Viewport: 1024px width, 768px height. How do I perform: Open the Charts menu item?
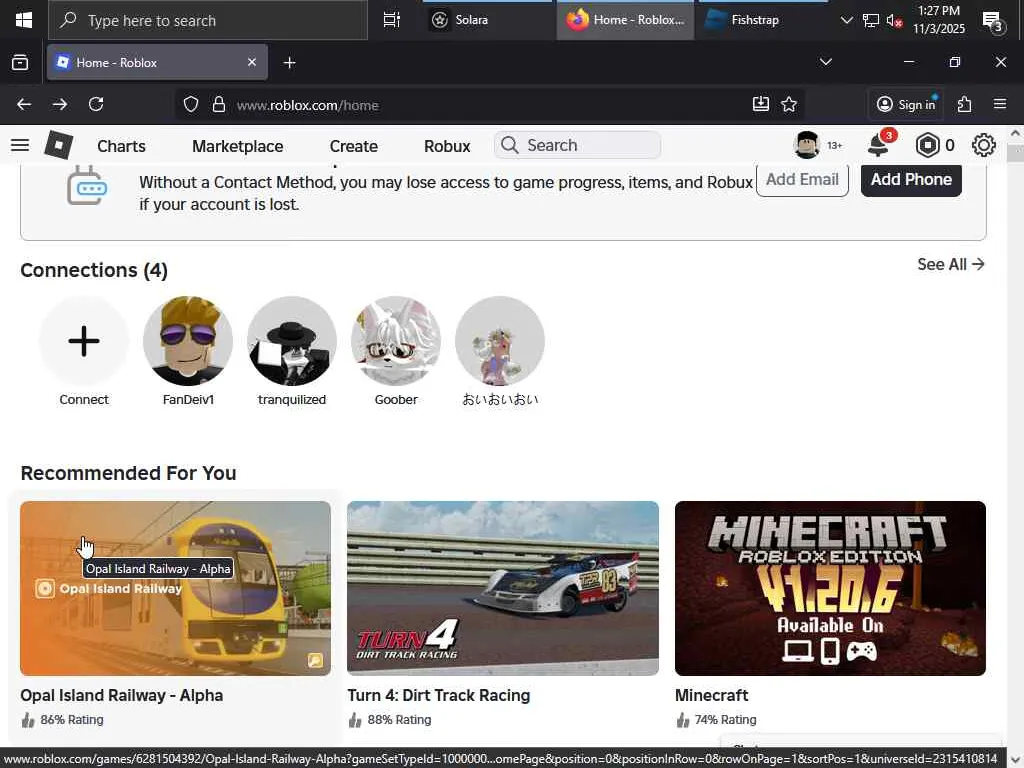[121, 146]
